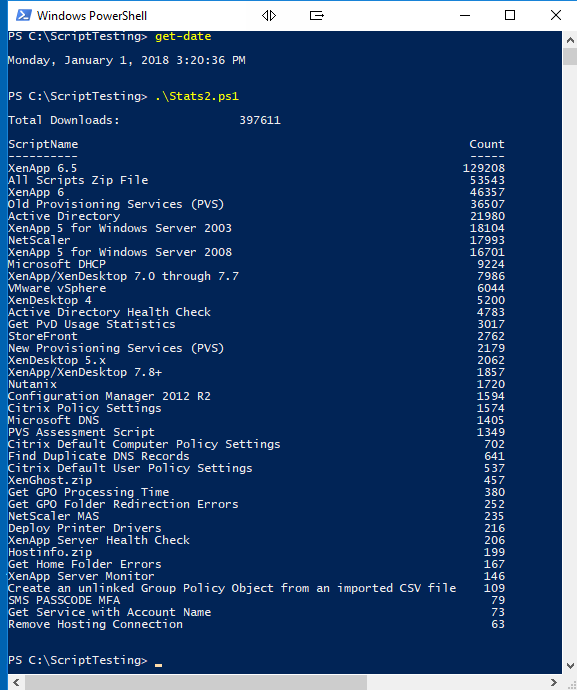Minimize the Windows PowerShell window
This screenshot has height=690, width=577.
click(x=465, y=15)
